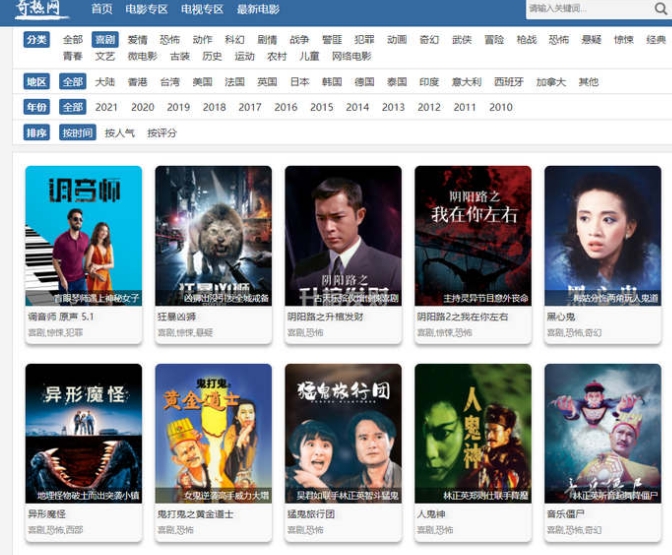Screen dimensions: 672x555
Task: Open the 首页 navigation tab
Action: coord(102,9)
